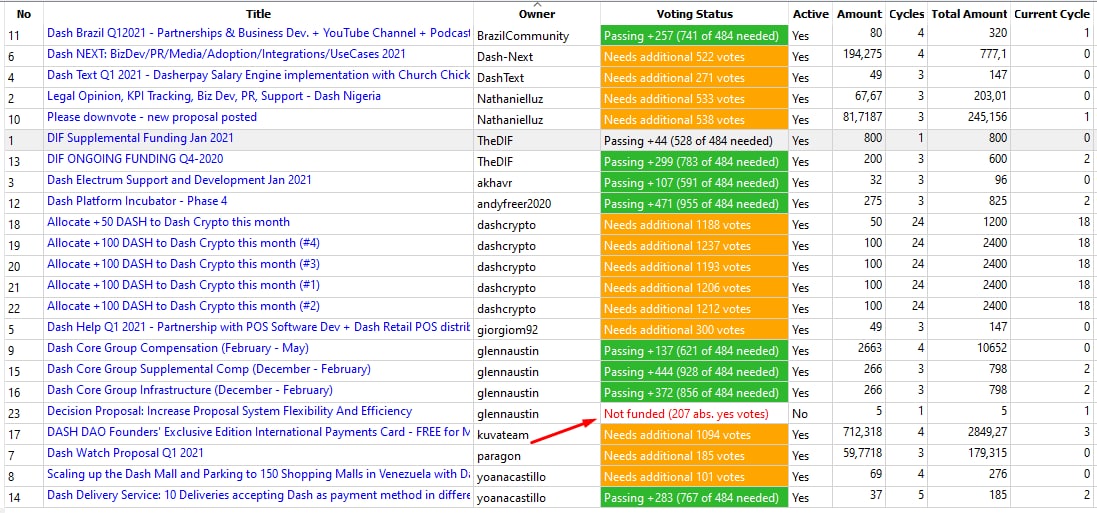Select 'No' active cell for Decision Proposal
Image resolution: width=1097 pixels, height=513 pixels.
click(x=810, y=414)
